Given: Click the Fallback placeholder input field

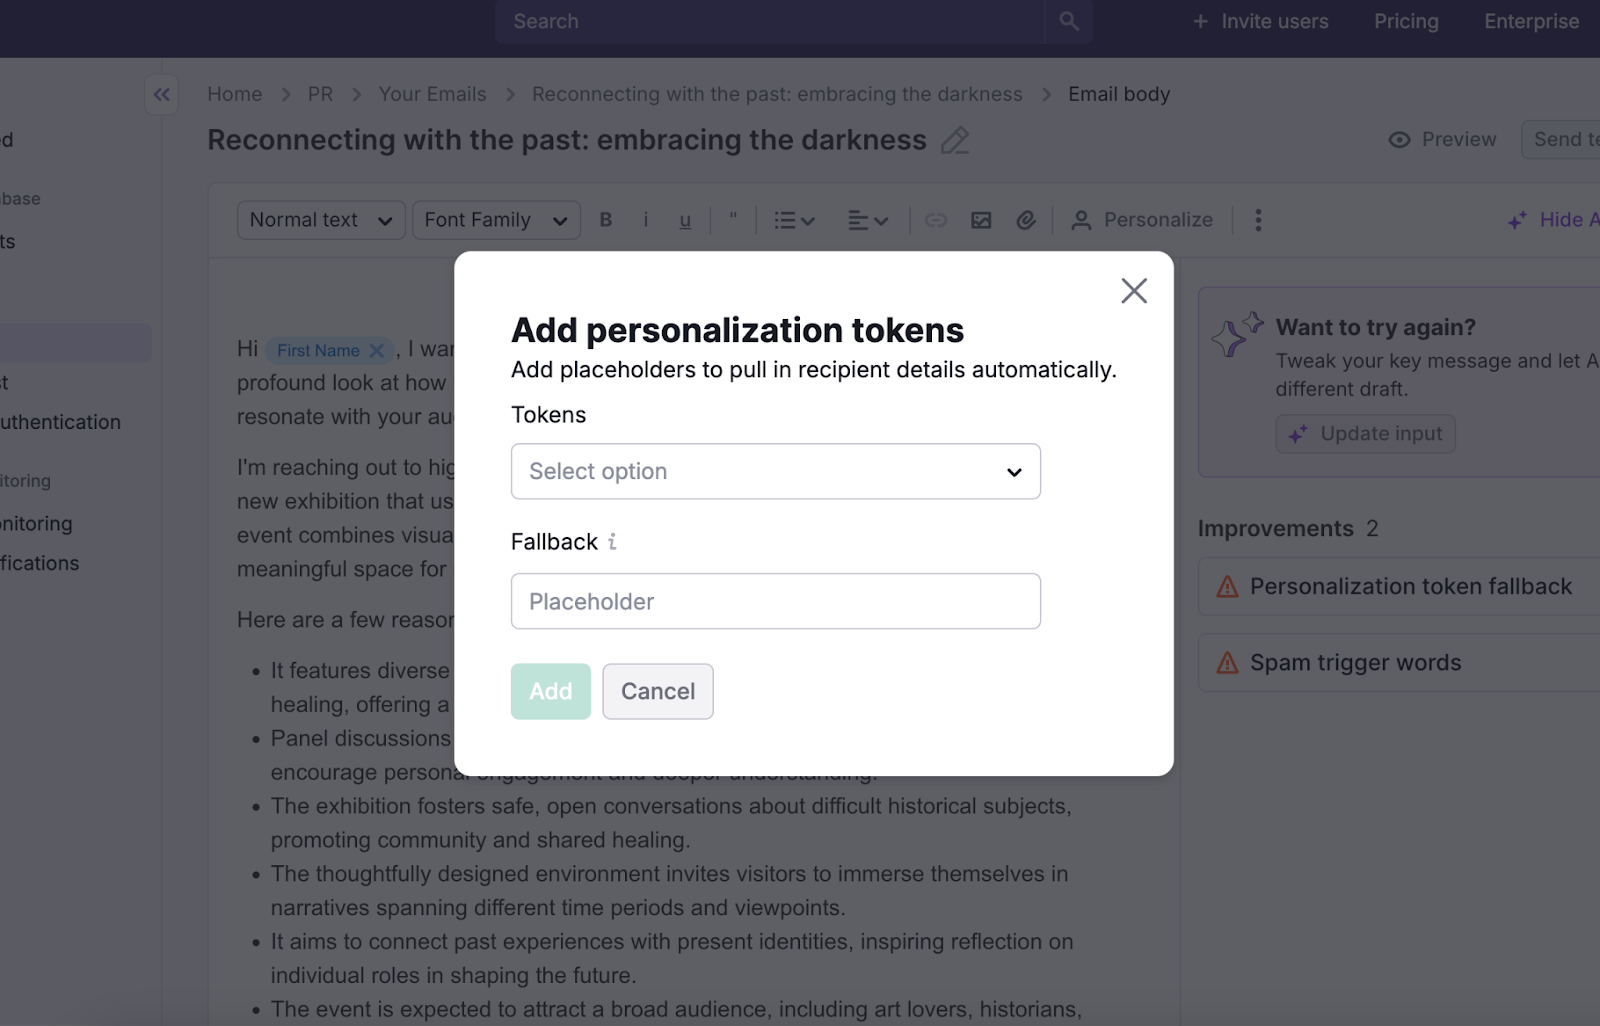Looking at the screenshot, I should click(x=775, y=601).
